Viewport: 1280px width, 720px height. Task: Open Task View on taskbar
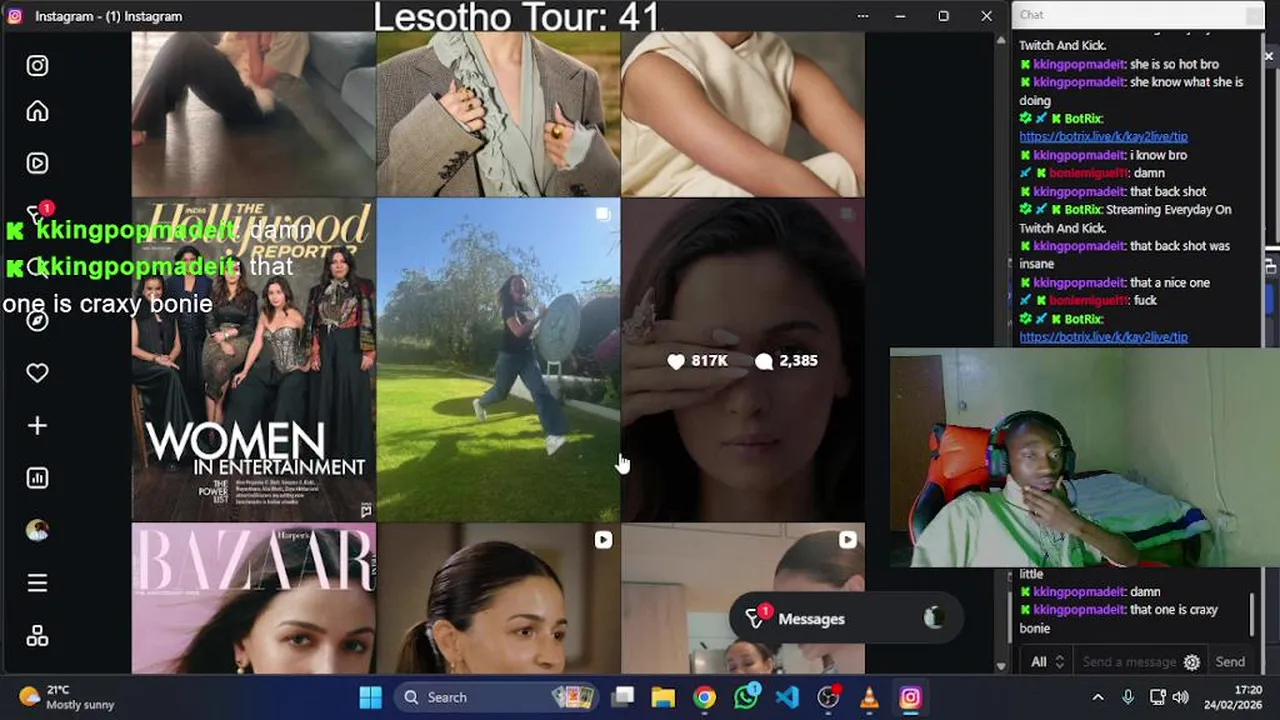coord(623,697)
